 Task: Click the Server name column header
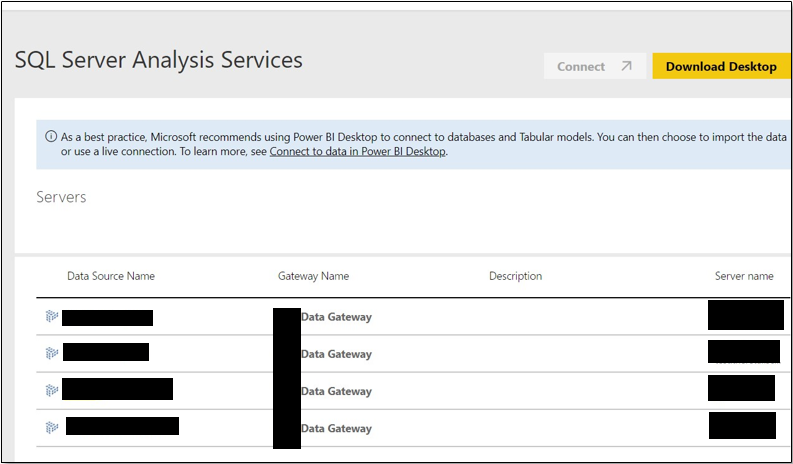coord(744,276)
